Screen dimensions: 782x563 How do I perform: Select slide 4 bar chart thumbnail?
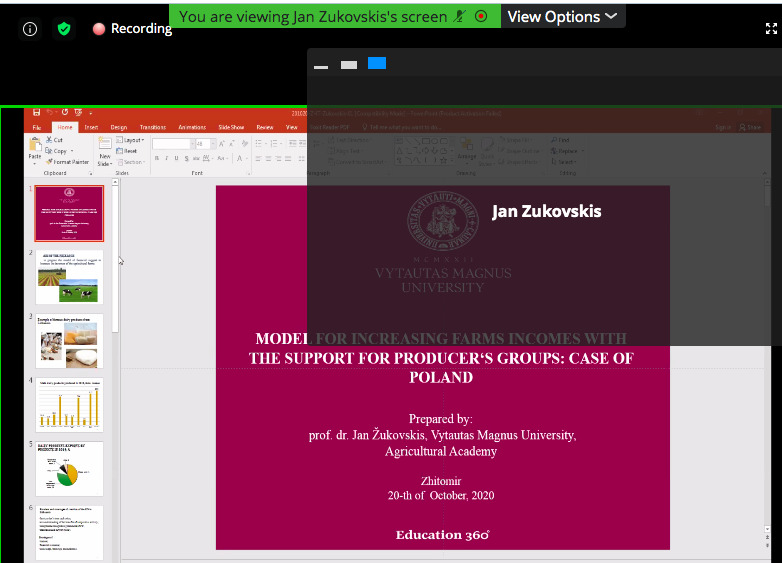69,404
